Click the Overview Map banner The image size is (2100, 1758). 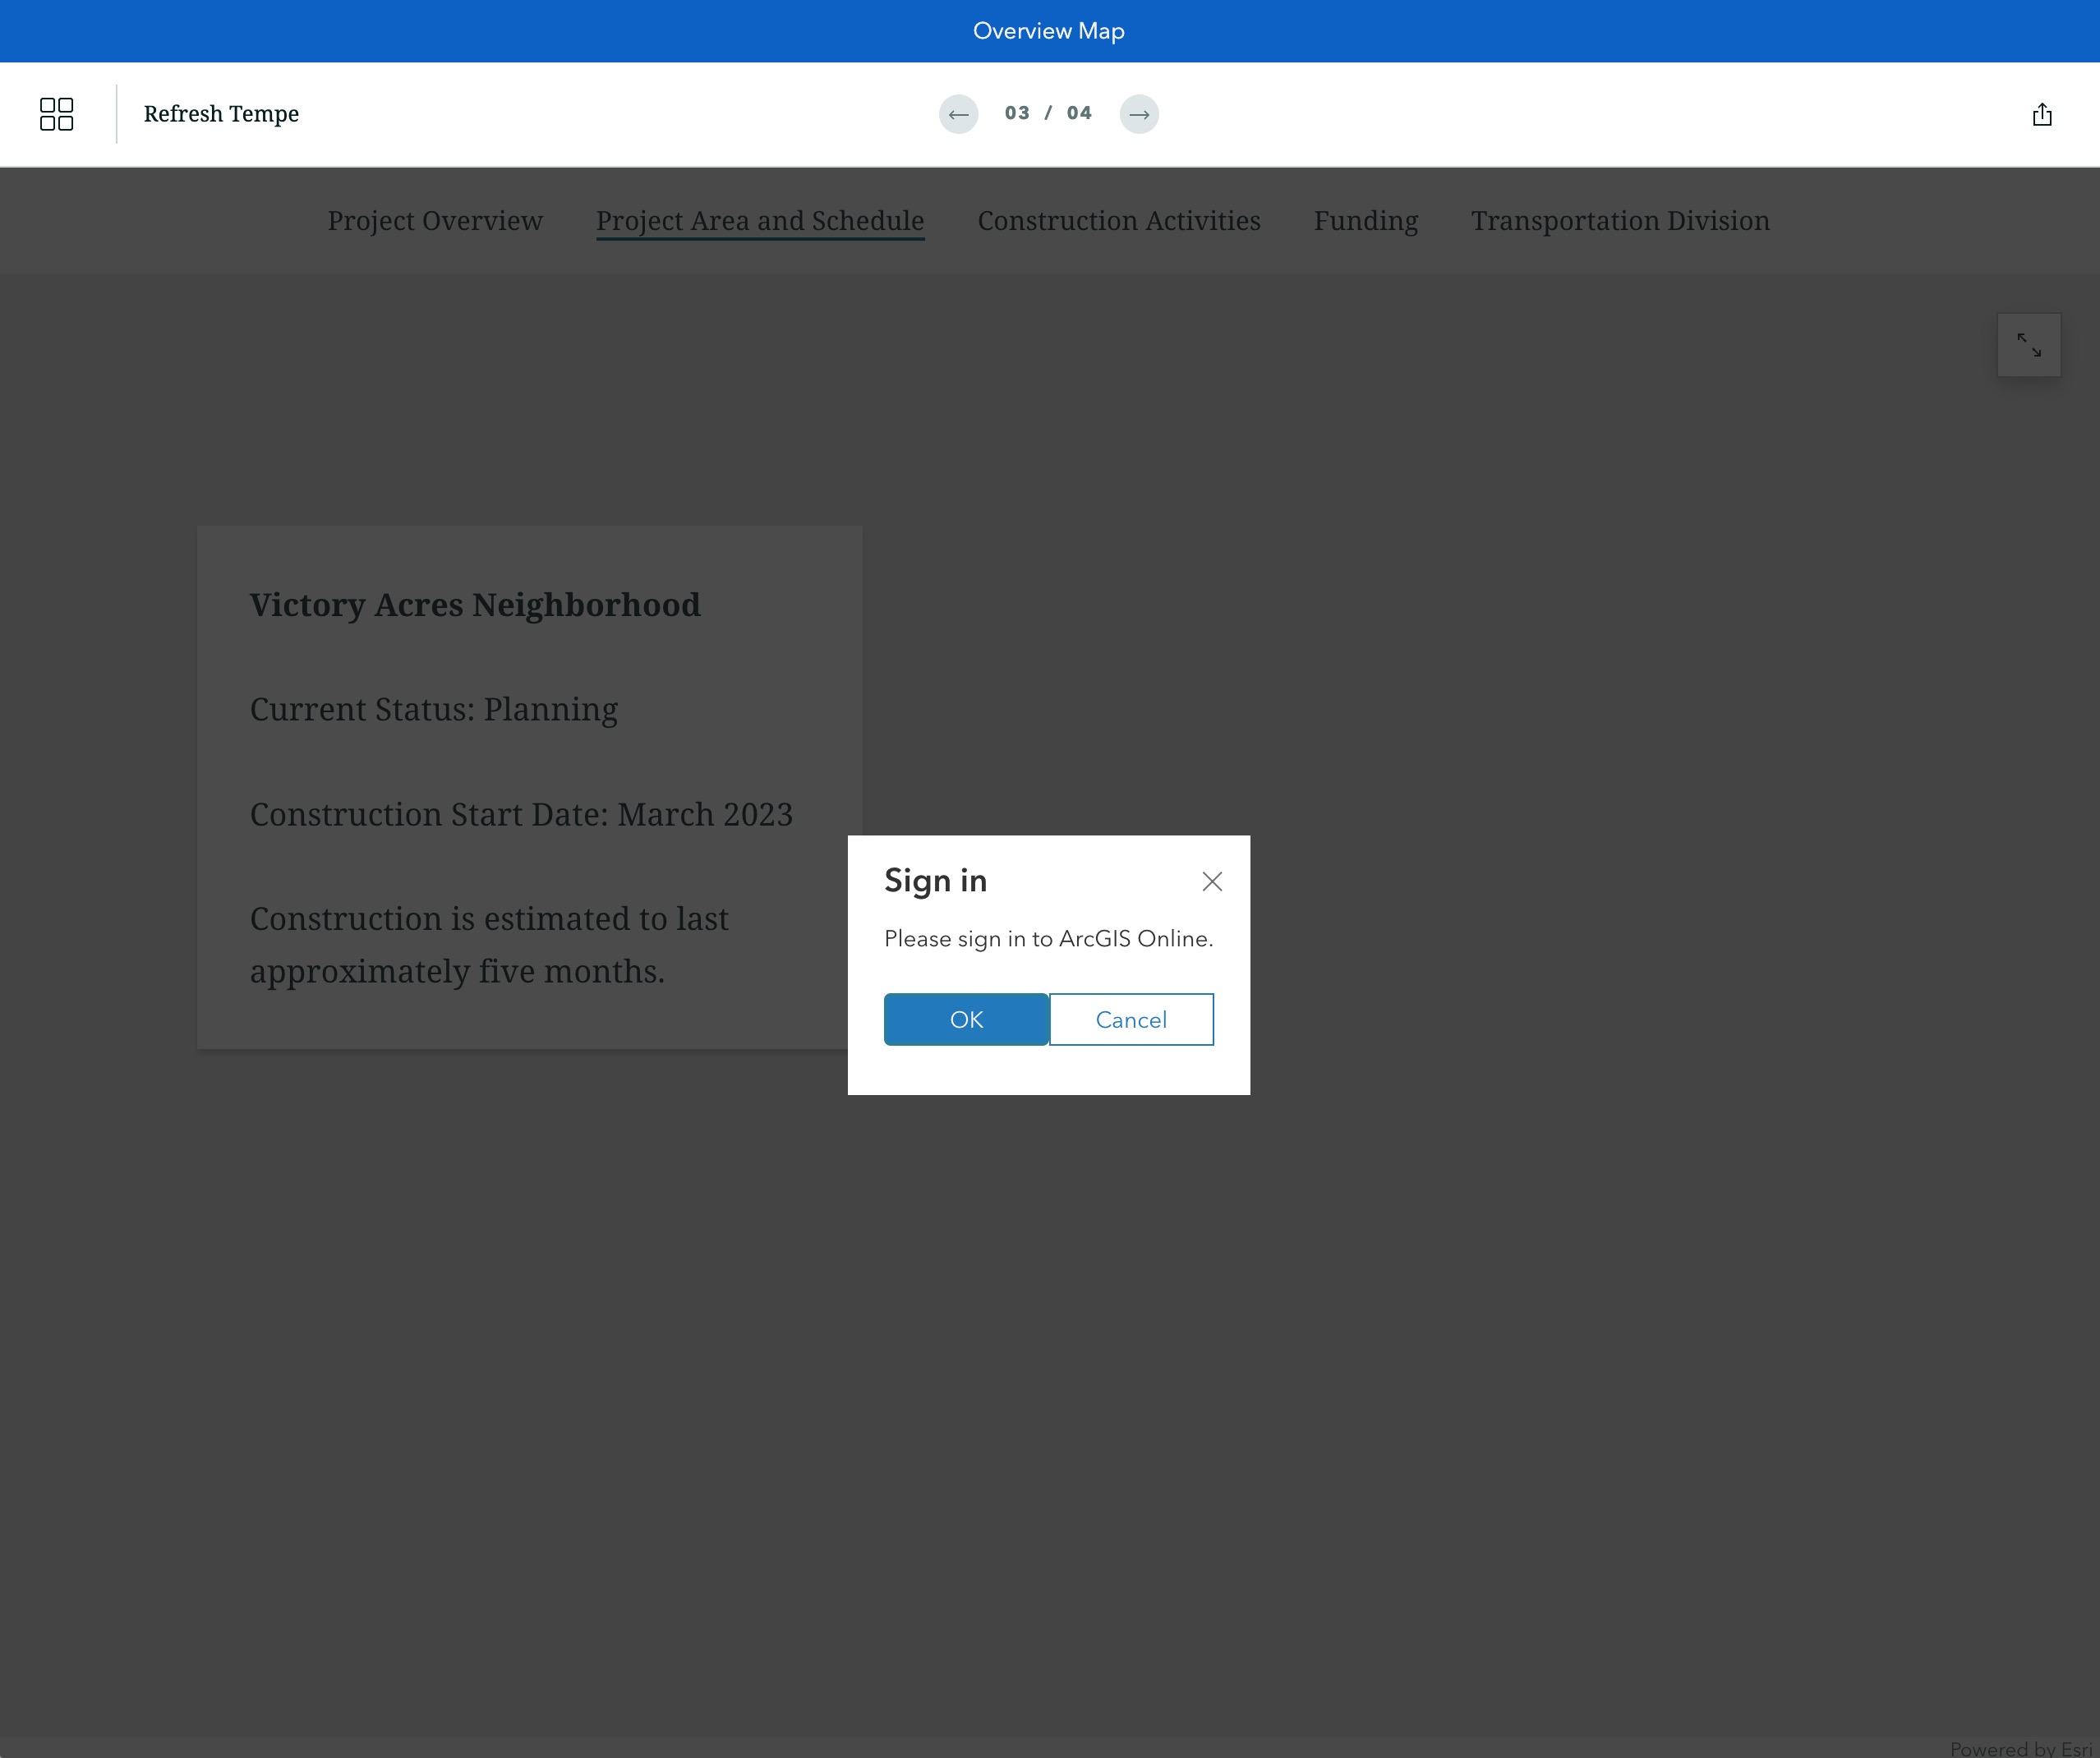tap(1048, 31)
